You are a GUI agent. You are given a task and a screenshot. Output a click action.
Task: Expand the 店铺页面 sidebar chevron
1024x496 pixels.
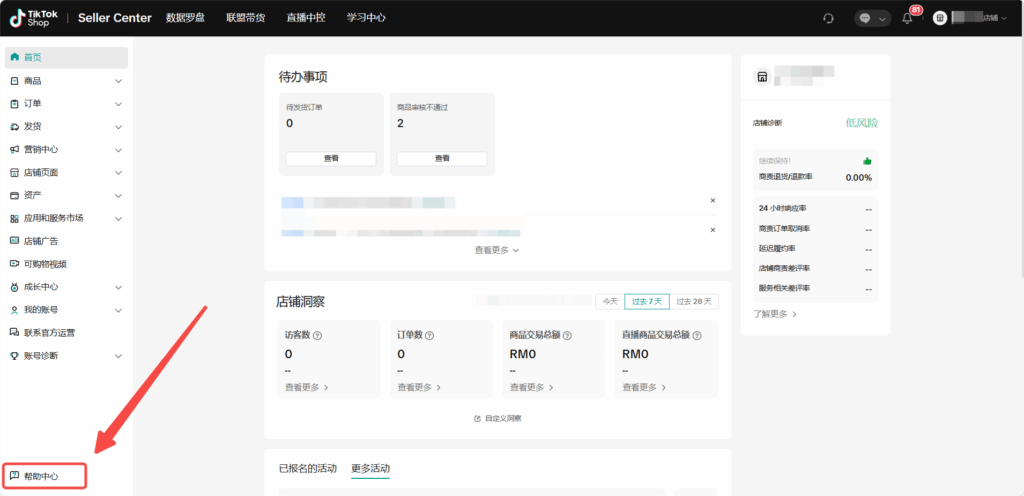coord(118,173)
